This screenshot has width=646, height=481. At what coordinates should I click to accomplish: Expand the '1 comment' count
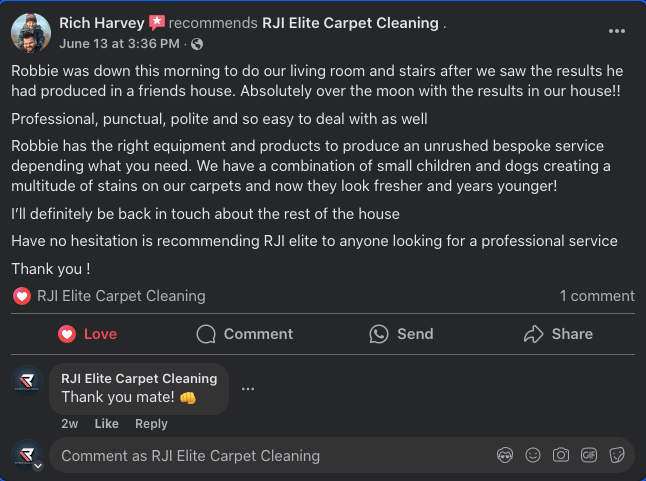597,296
